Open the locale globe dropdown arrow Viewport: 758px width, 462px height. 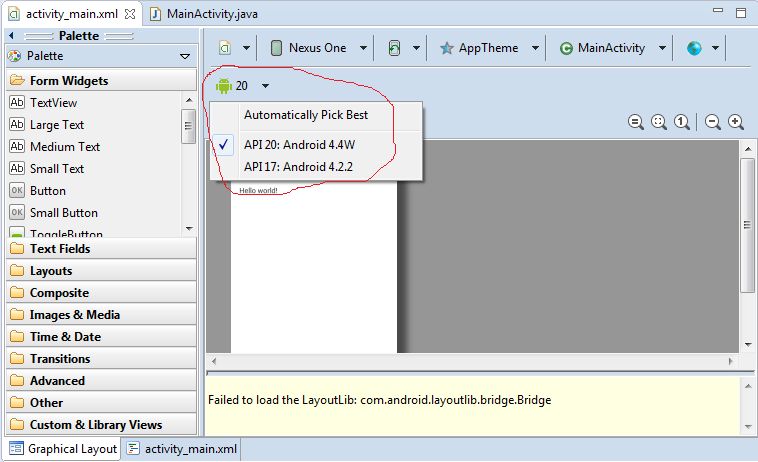[715, 48]
